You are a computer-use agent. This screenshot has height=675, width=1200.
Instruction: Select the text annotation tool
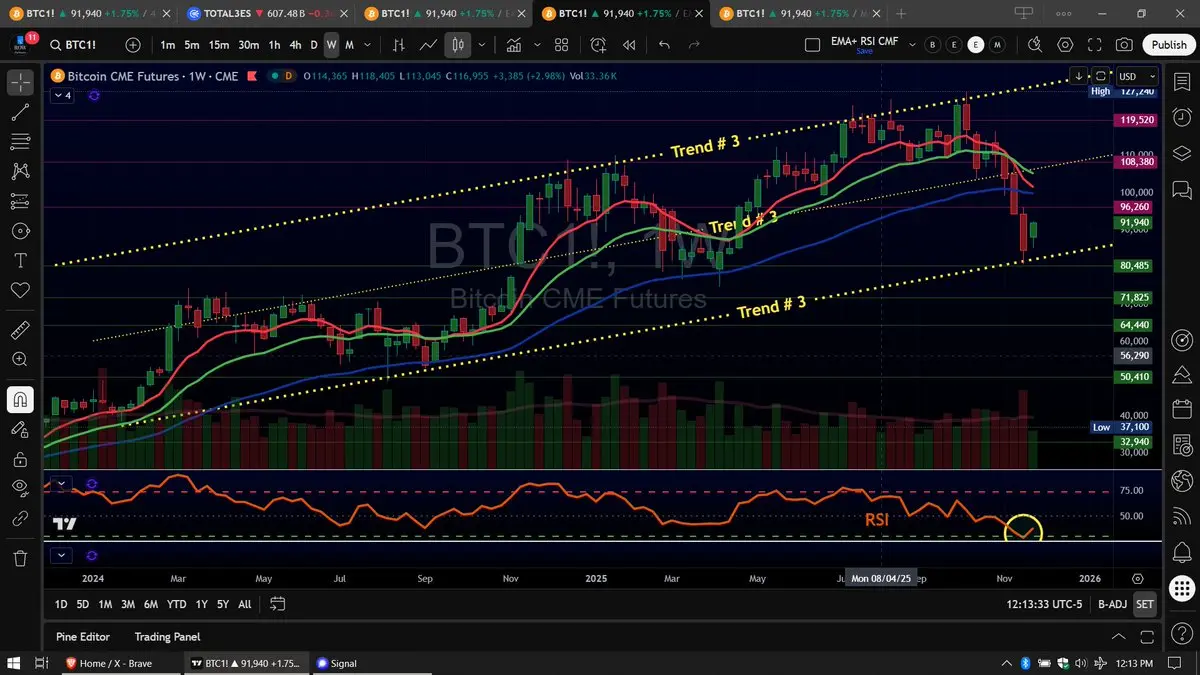pos(20,260)
